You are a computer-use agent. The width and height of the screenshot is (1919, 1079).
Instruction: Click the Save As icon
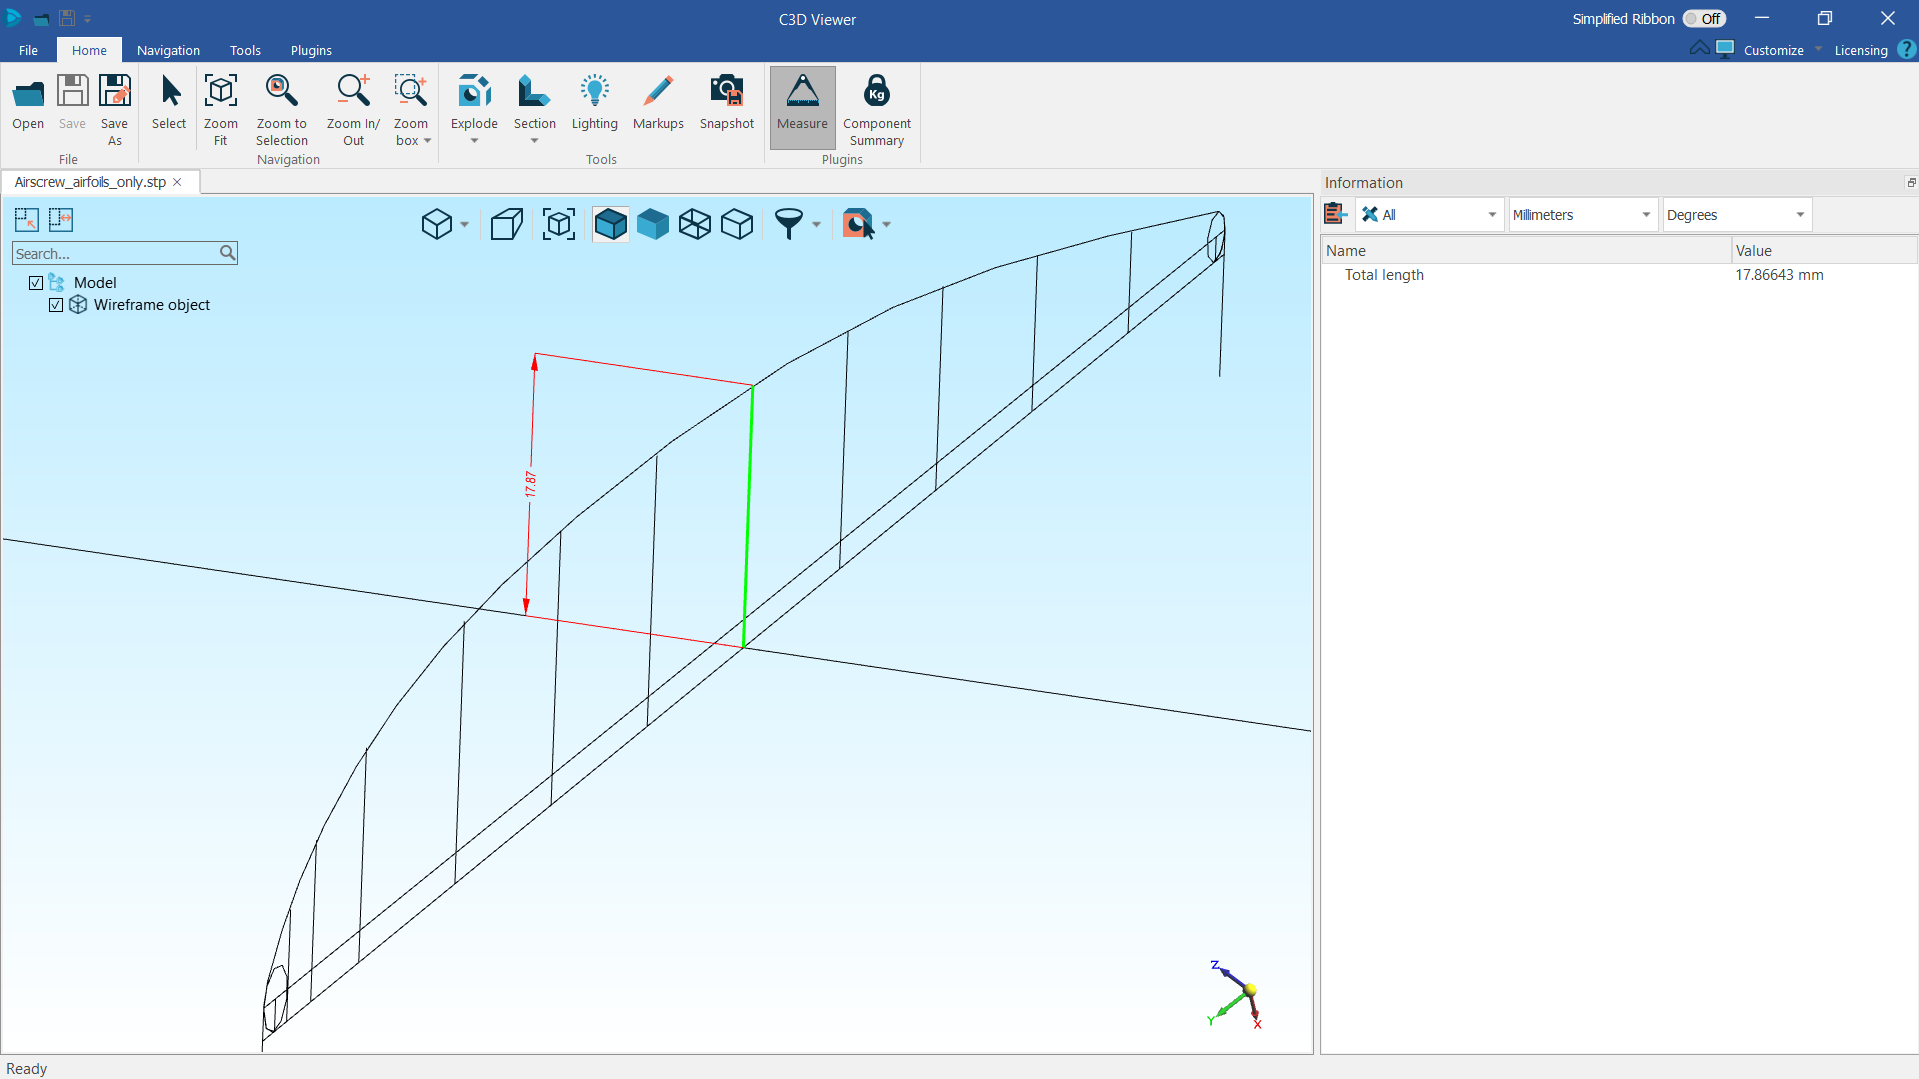click(114, 93)
